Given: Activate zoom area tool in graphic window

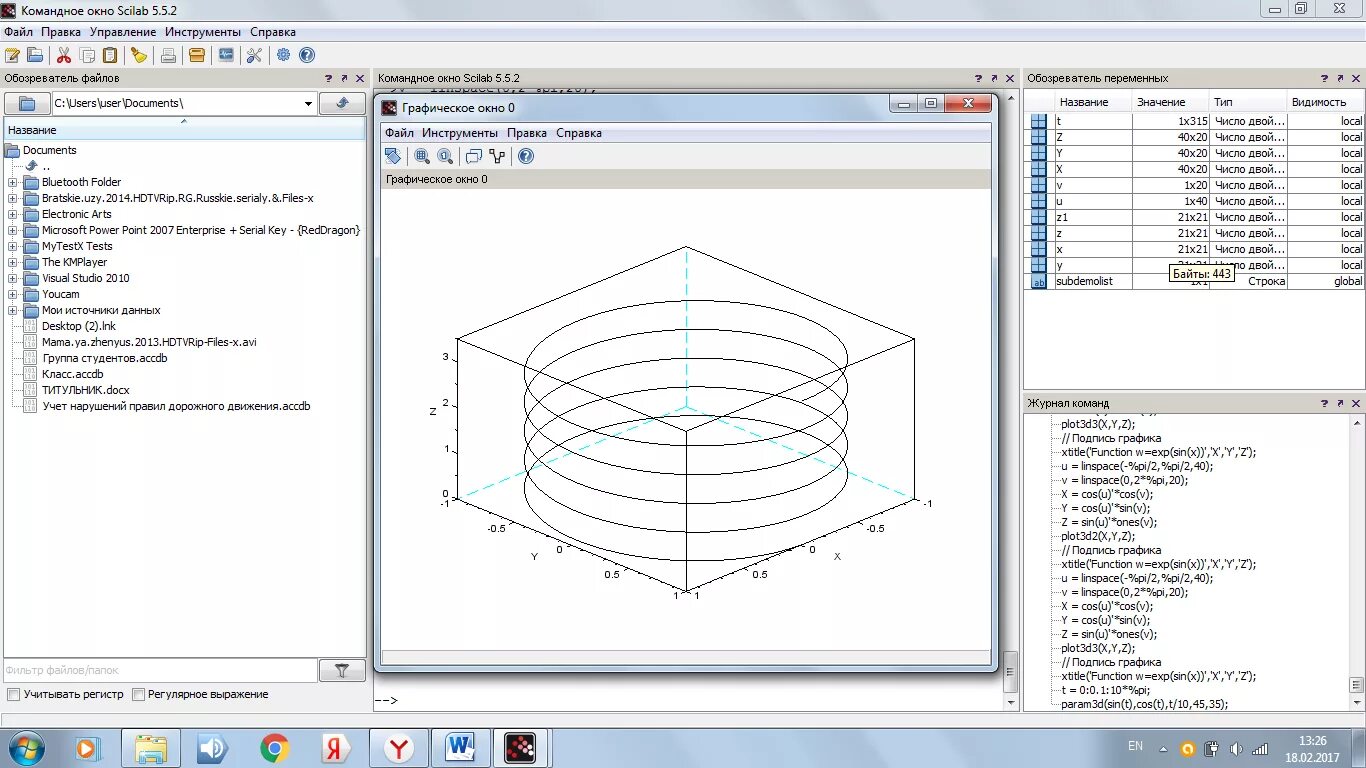Looking at the screenshot, I should point(422,156).
